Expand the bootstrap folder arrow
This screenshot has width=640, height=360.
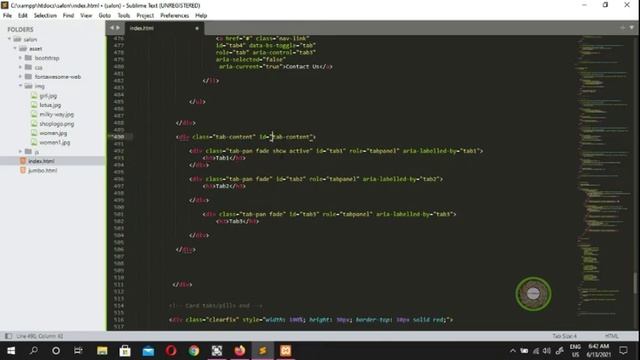tap(20, 58)
